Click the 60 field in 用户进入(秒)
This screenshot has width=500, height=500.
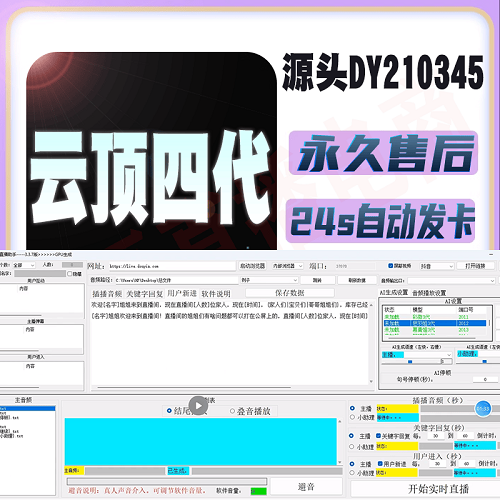(466, 464)
